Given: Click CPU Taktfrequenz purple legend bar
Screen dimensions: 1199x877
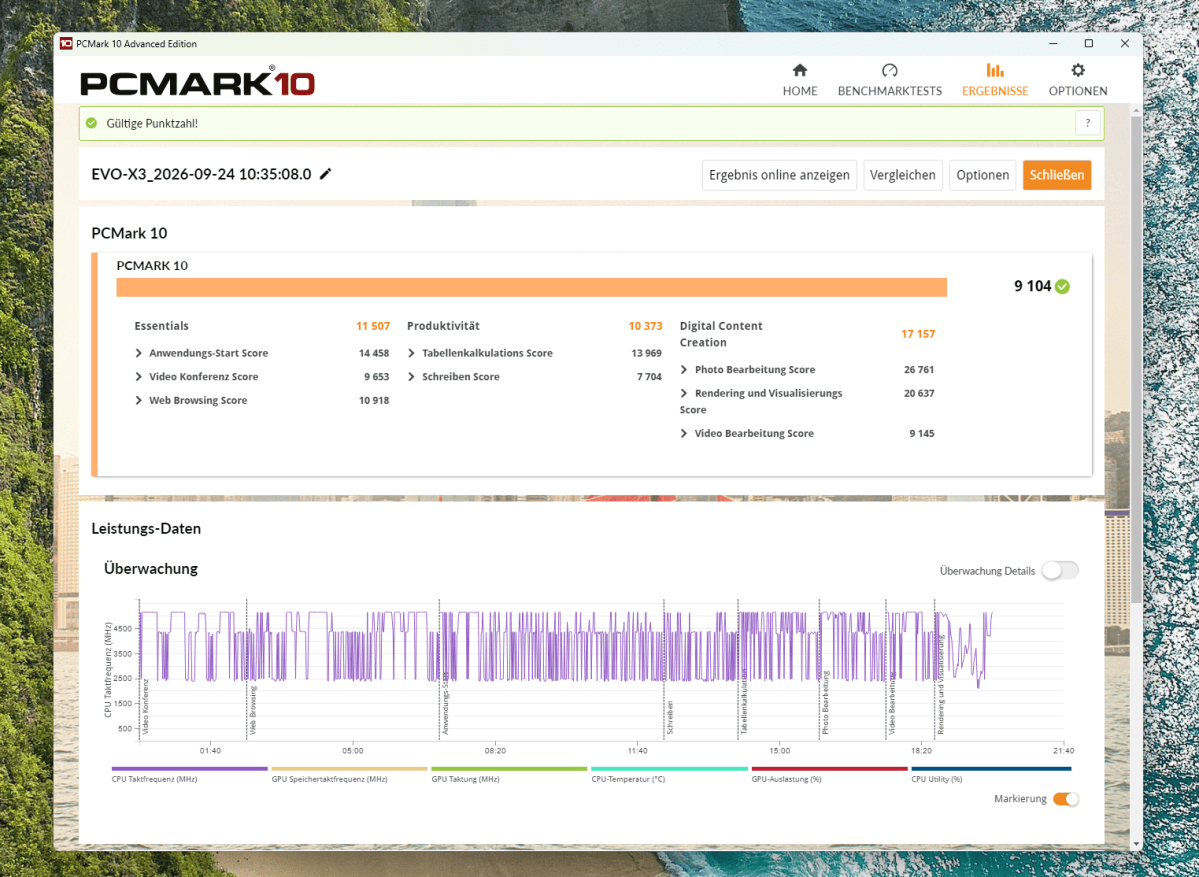Looking at the screenshot, I should (190, 768).
